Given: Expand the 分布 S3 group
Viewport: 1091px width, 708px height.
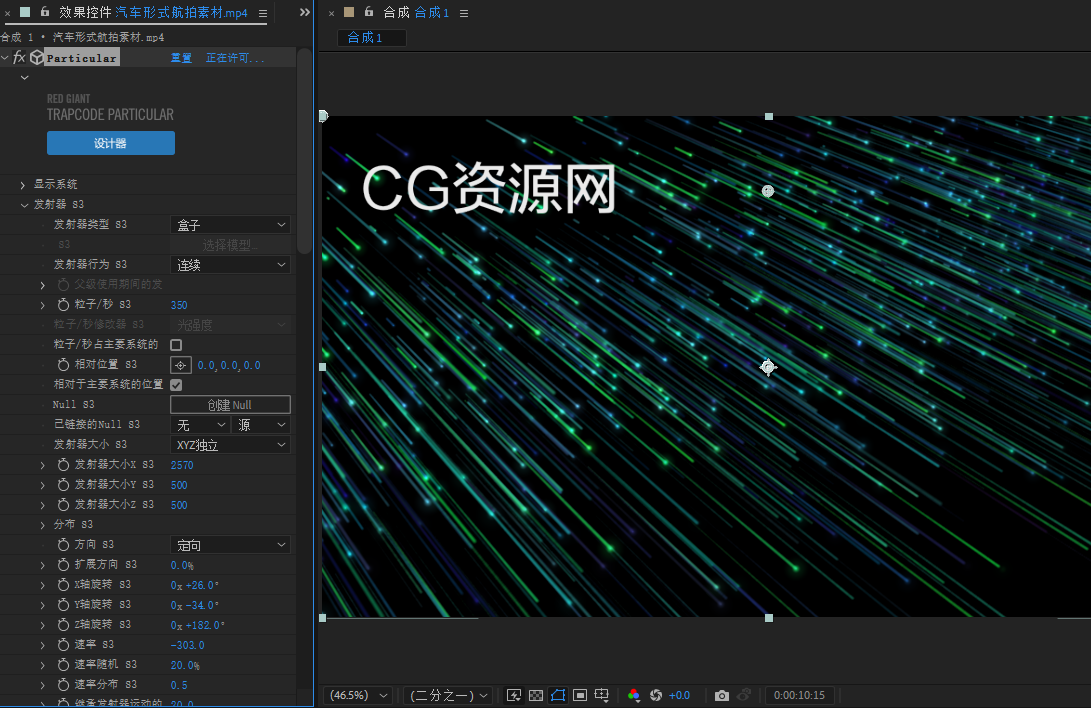Looking at the screenshot, I should 42,525.
